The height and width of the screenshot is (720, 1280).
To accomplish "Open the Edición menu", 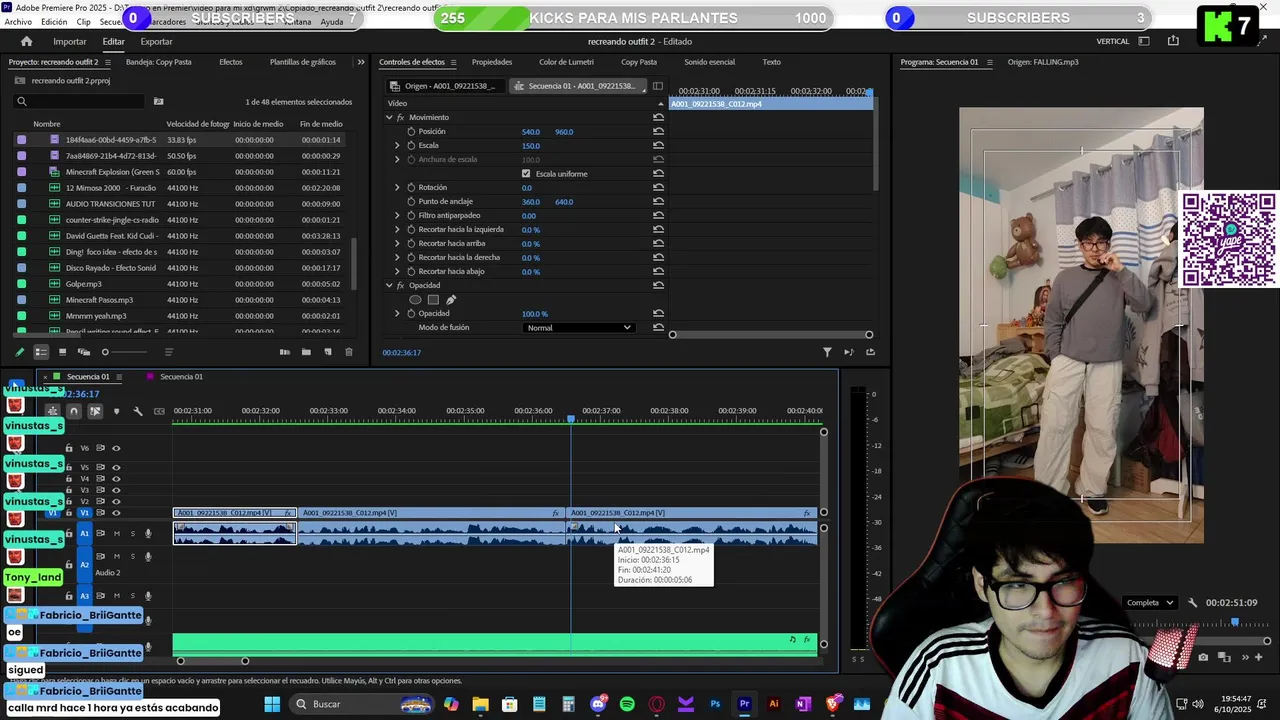I will tap(54, 21).
